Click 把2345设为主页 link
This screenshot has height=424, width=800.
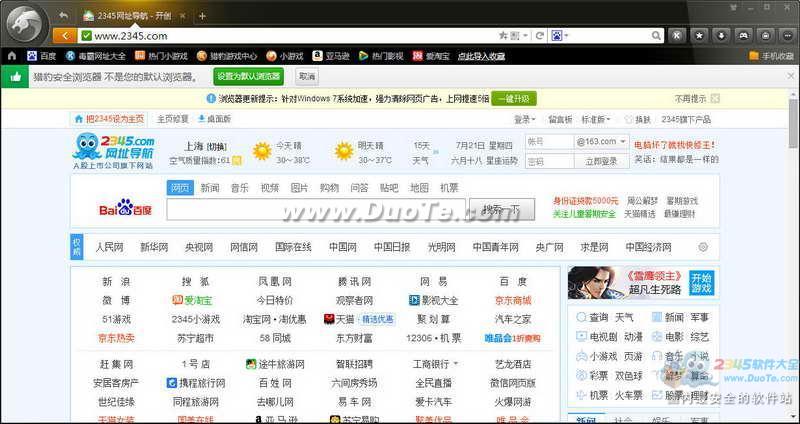(109, 119)
